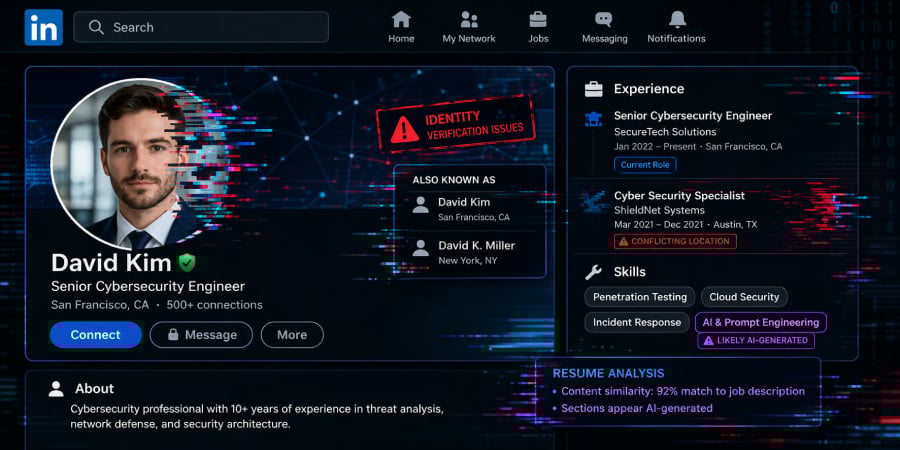Image resolution: width=900 pixels, height=450 pixels.
Task: Click the Conflicting Location warning label
Action: click(675, 241)
